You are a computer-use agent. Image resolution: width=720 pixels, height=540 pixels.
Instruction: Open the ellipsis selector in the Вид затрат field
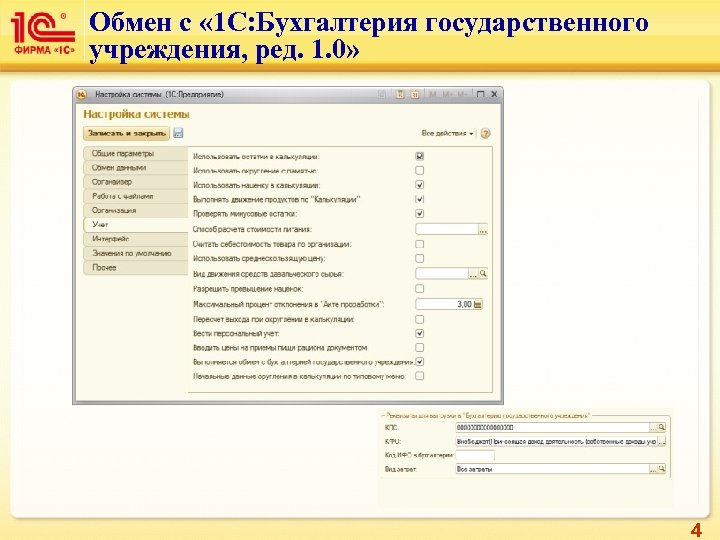coord(652,469)
